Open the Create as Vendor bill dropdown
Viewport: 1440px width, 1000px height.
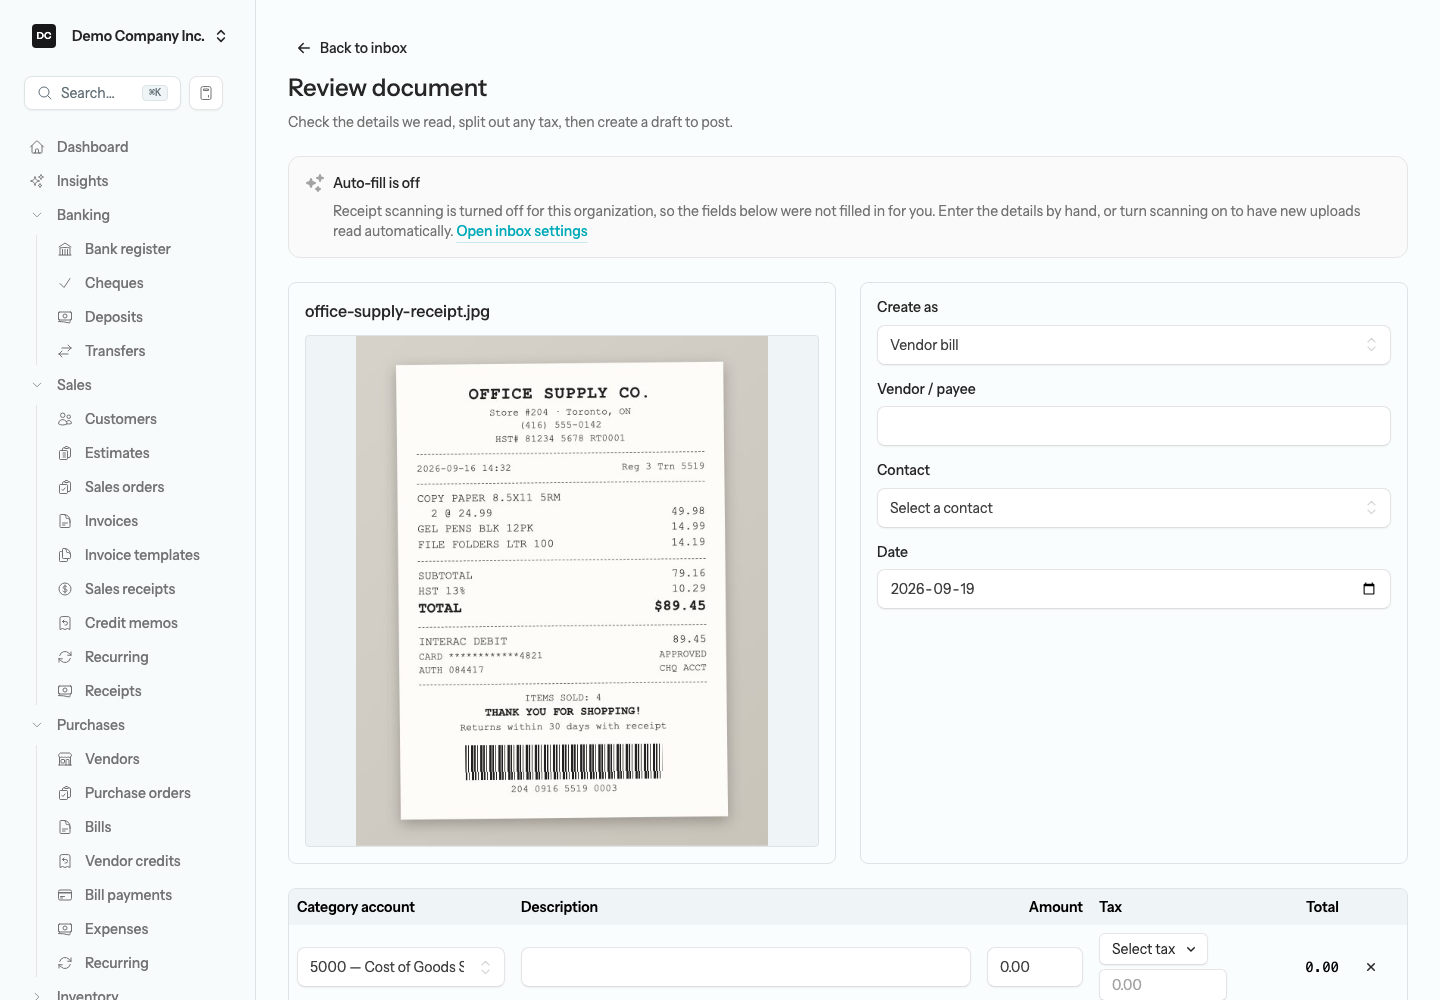coord(1134,345)
